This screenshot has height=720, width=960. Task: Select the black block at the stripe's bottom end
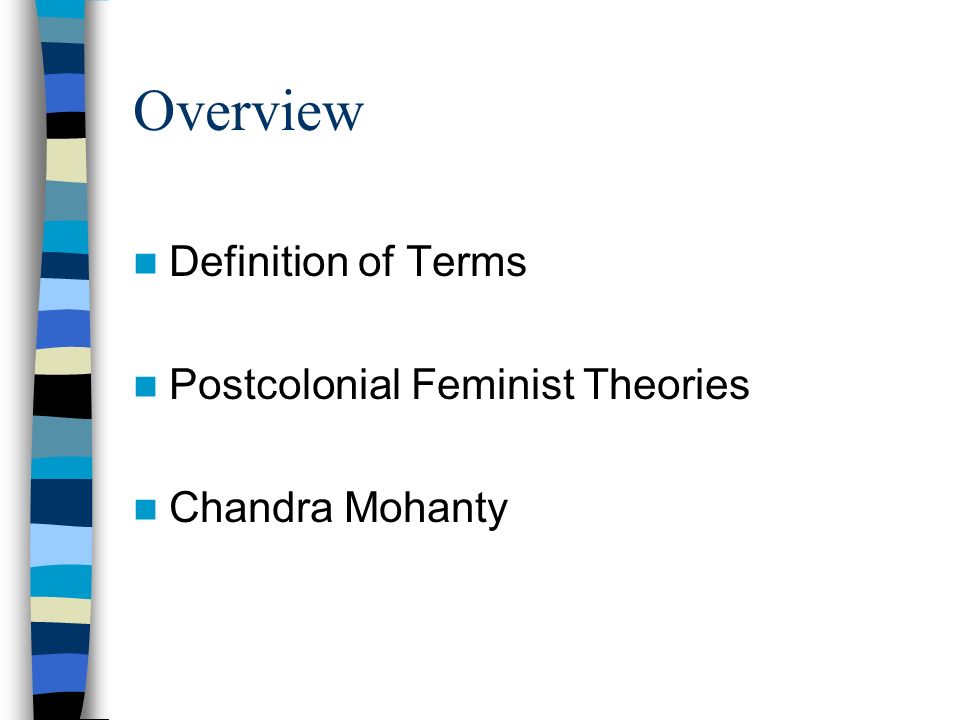click(58, 706)
